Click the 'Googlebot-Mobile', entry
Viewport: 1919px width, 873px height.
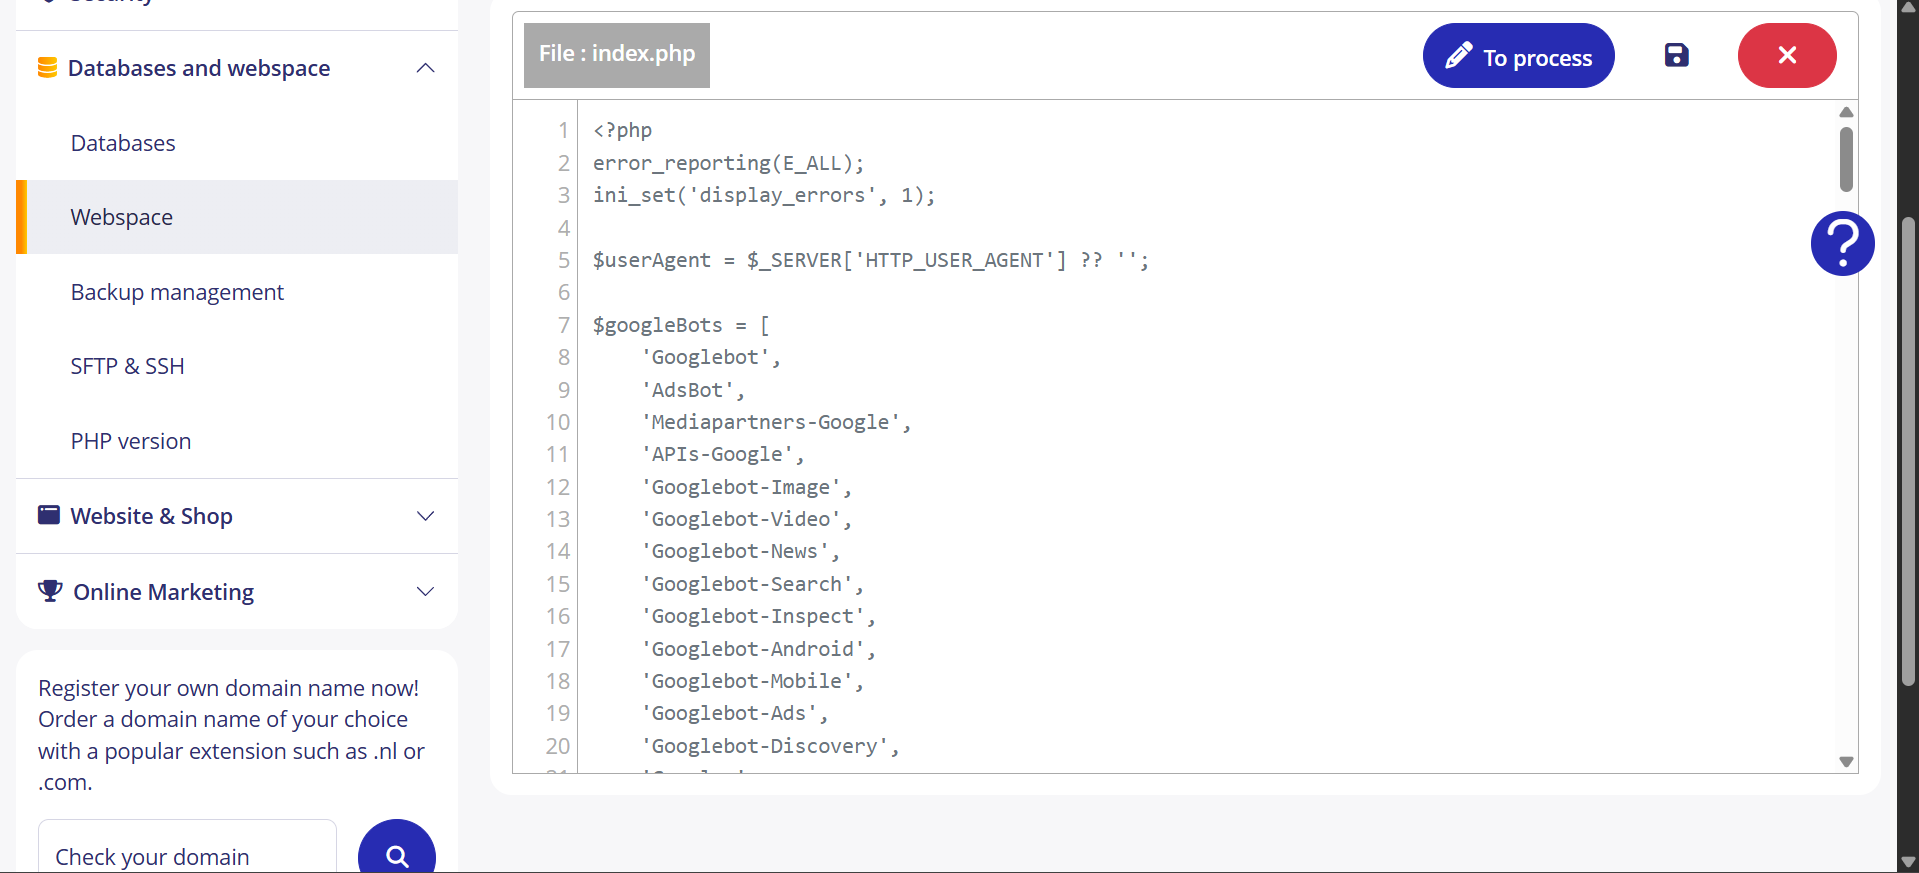tap(752, 681)
